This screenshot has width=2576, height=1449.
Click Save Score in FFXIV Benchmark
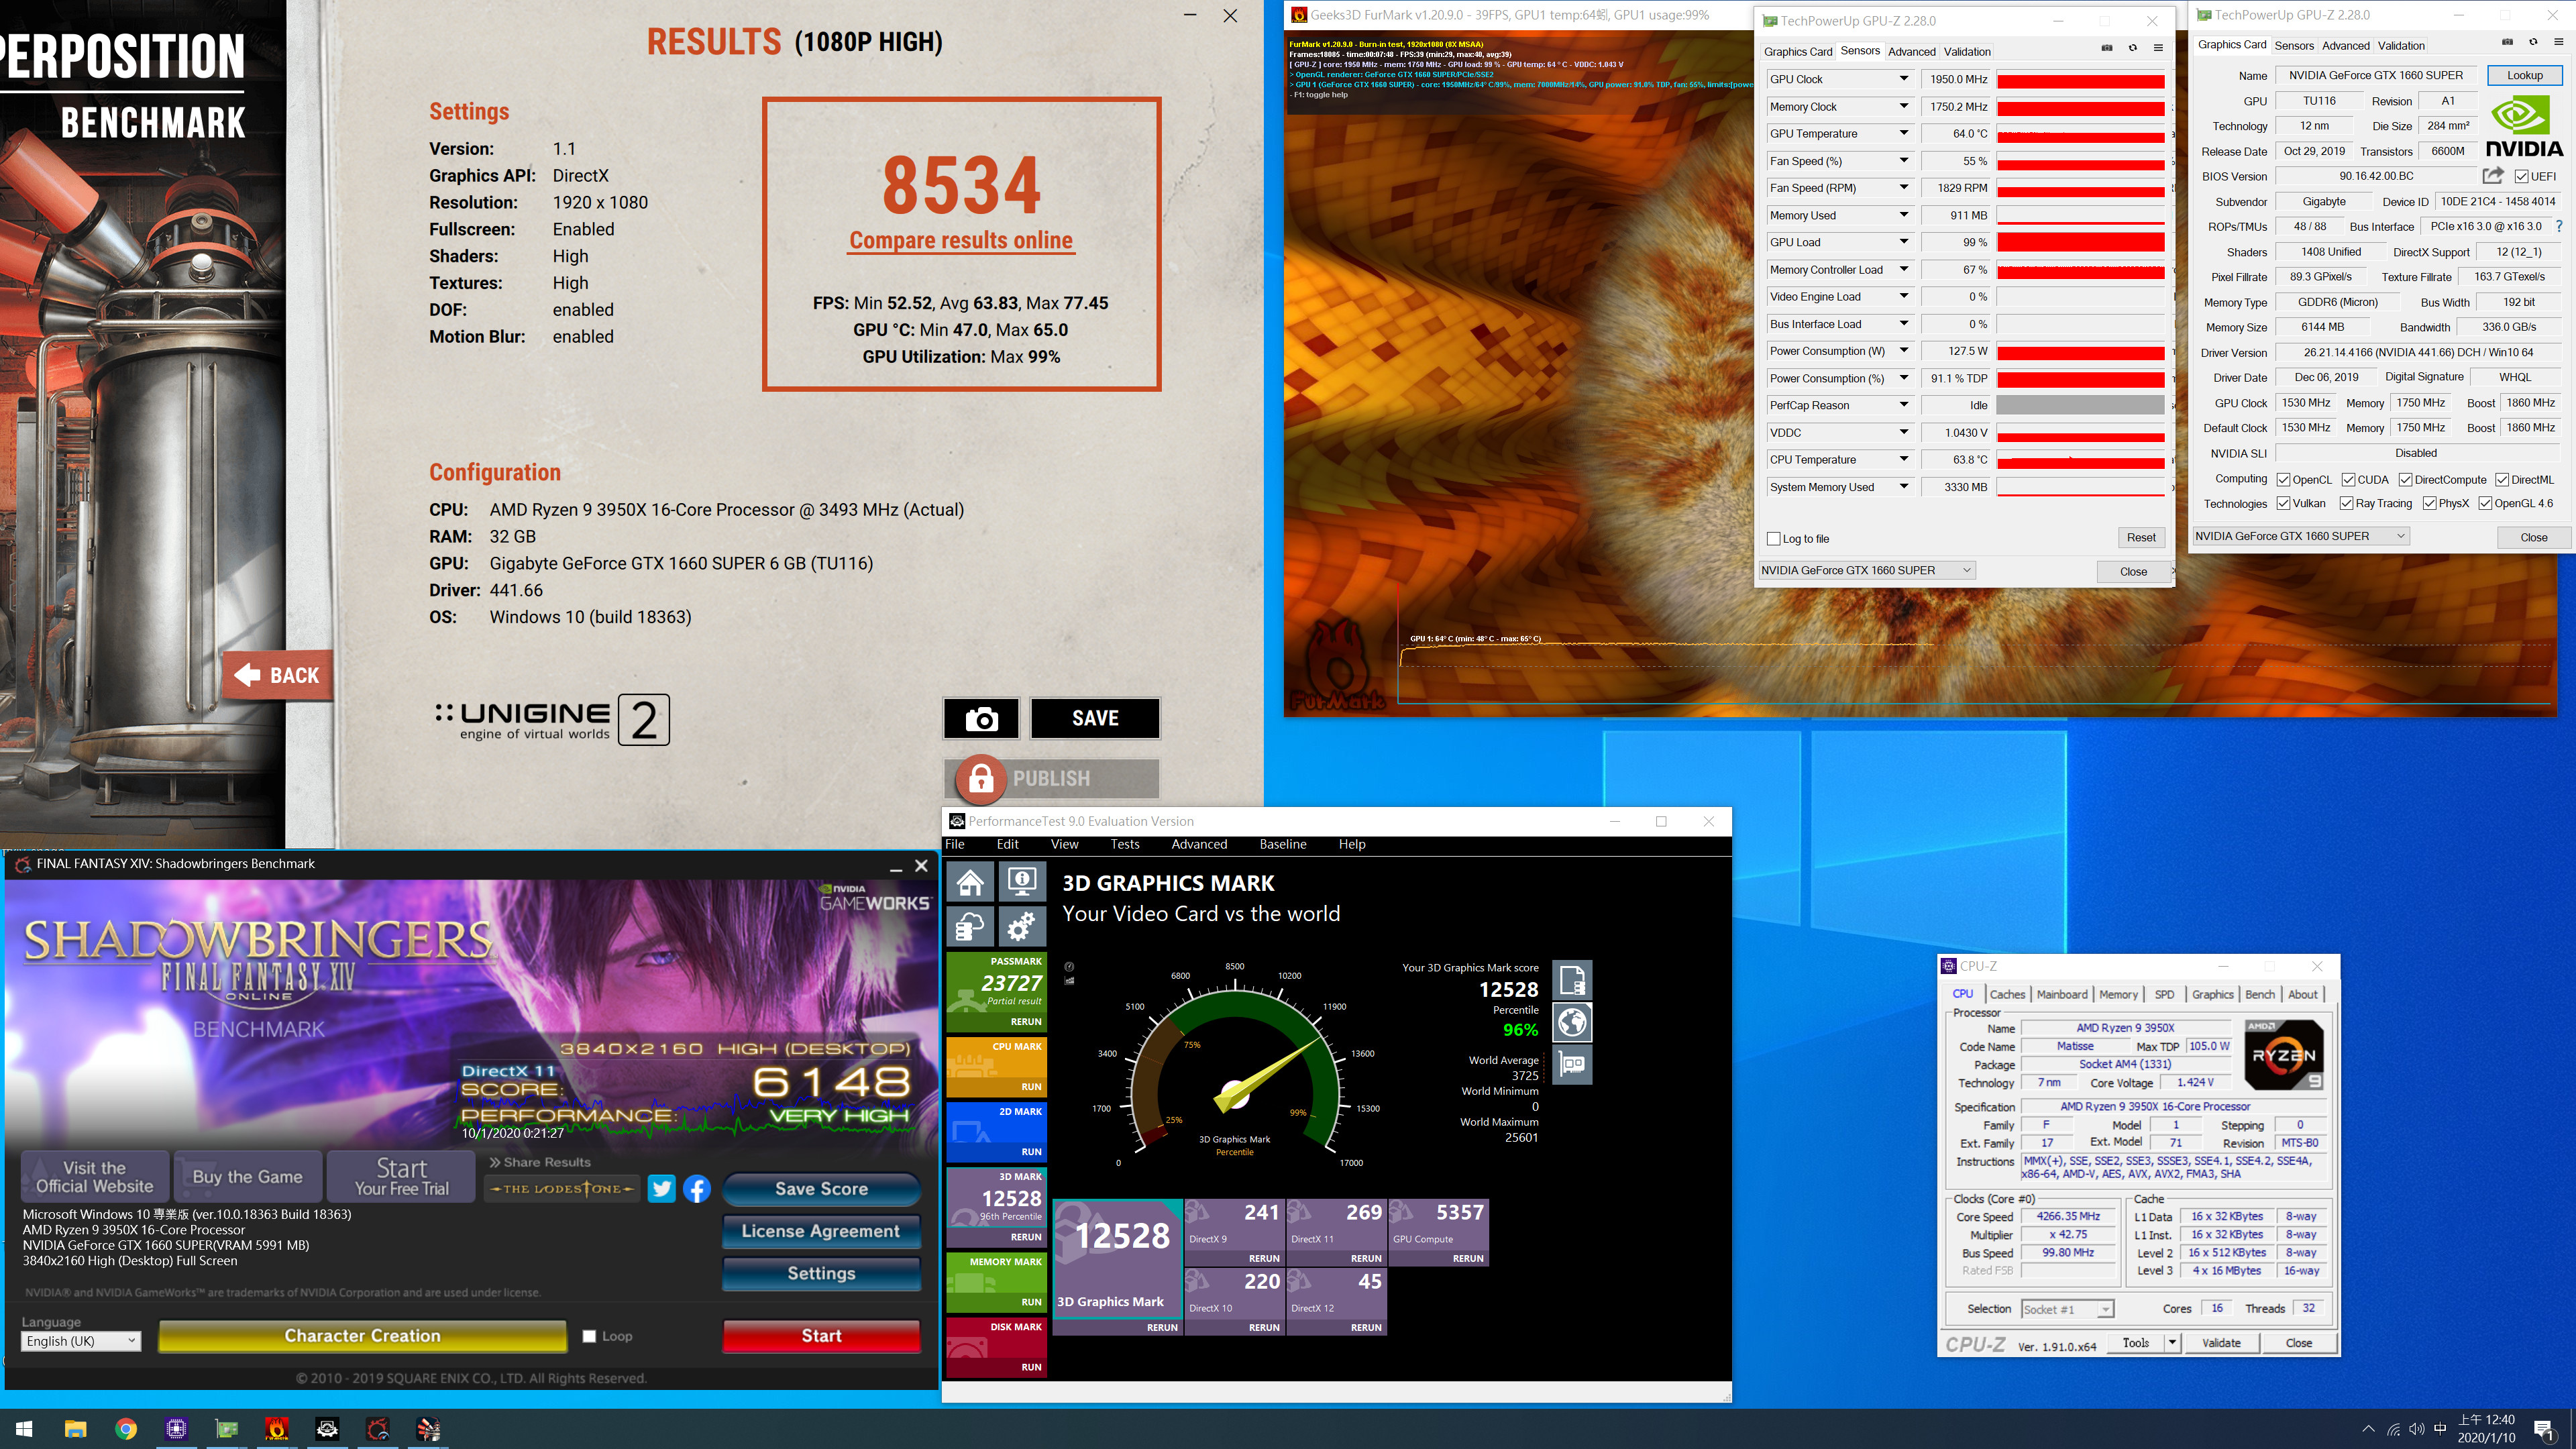821,1188
